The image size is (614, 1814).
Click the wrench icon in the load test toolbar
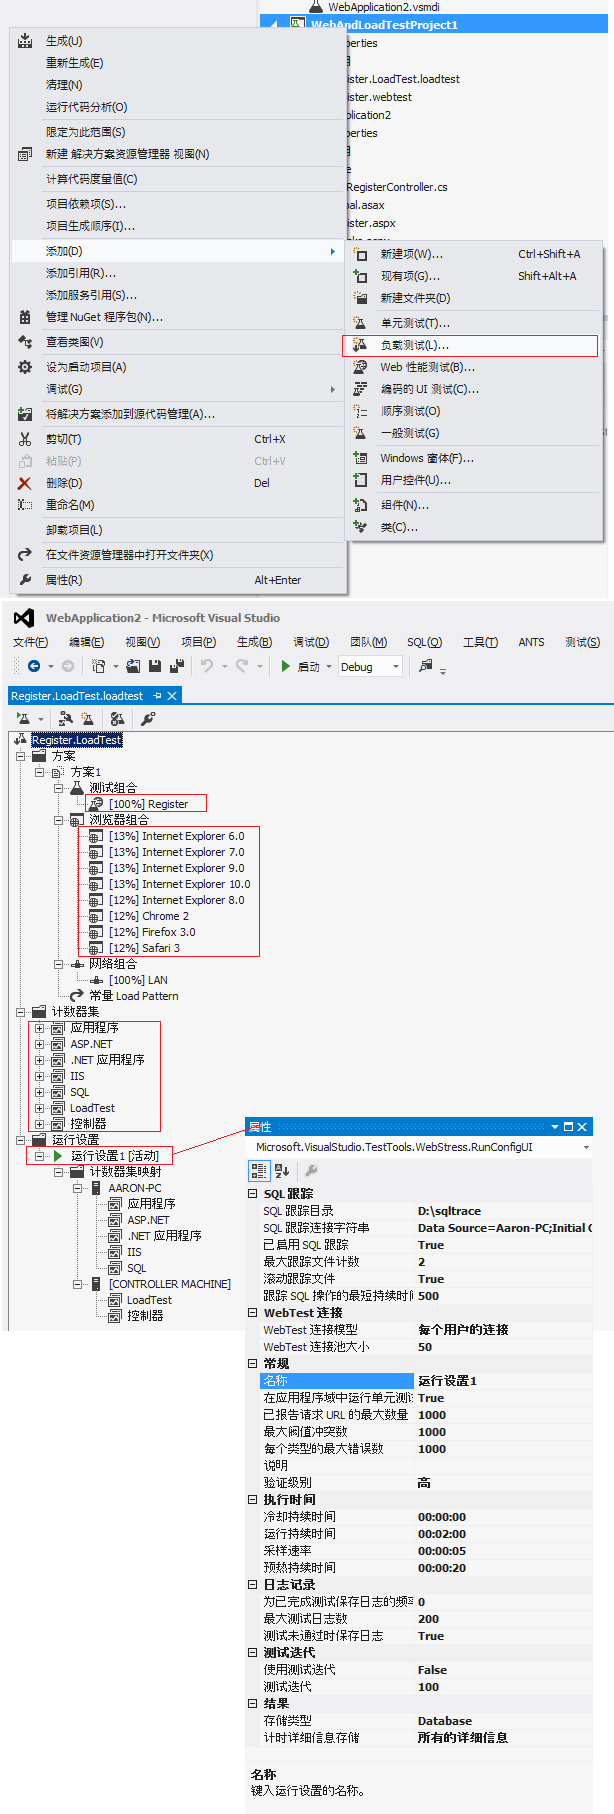click(x=148, y=718)
